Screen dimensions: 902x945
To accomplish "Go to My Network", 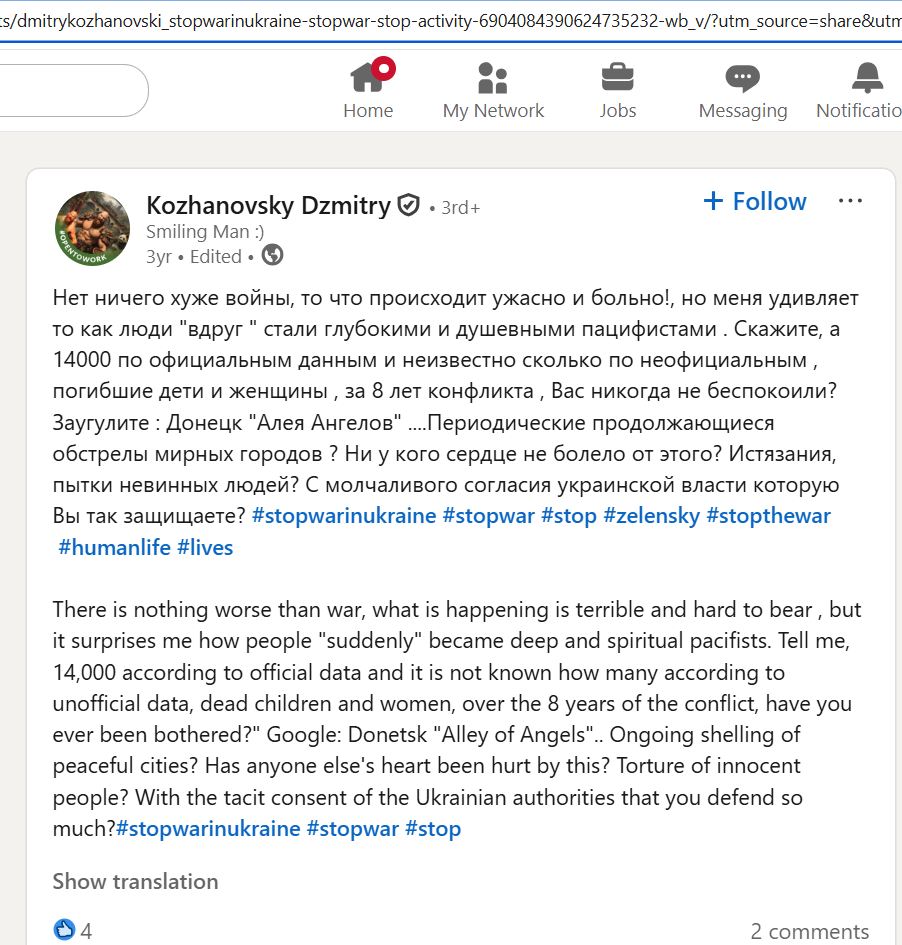I will pyautogui.click(x=493, y=79).
